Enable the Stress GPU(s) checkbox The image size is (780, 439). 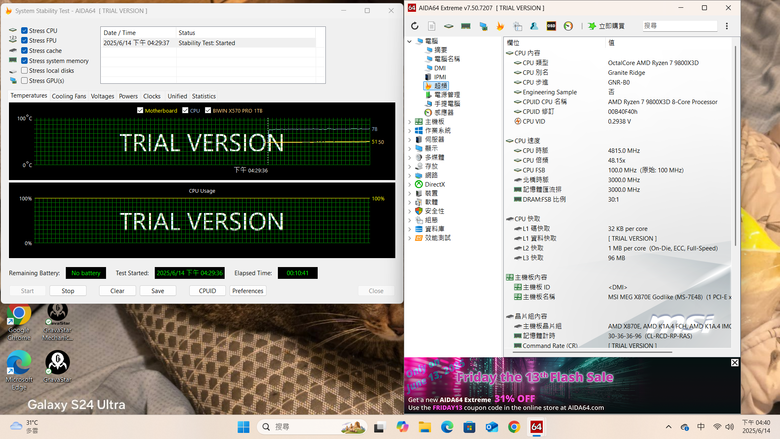coord(24,81)
